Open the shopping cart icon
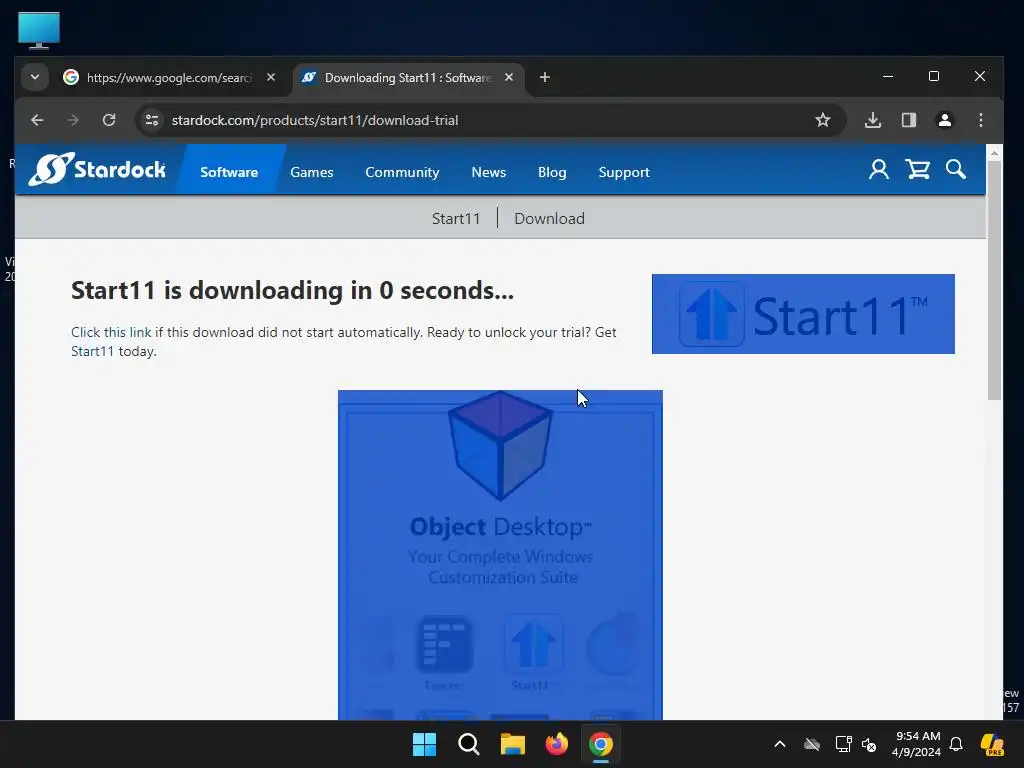This screenshot has width=1024, height=768. point(918,170)
